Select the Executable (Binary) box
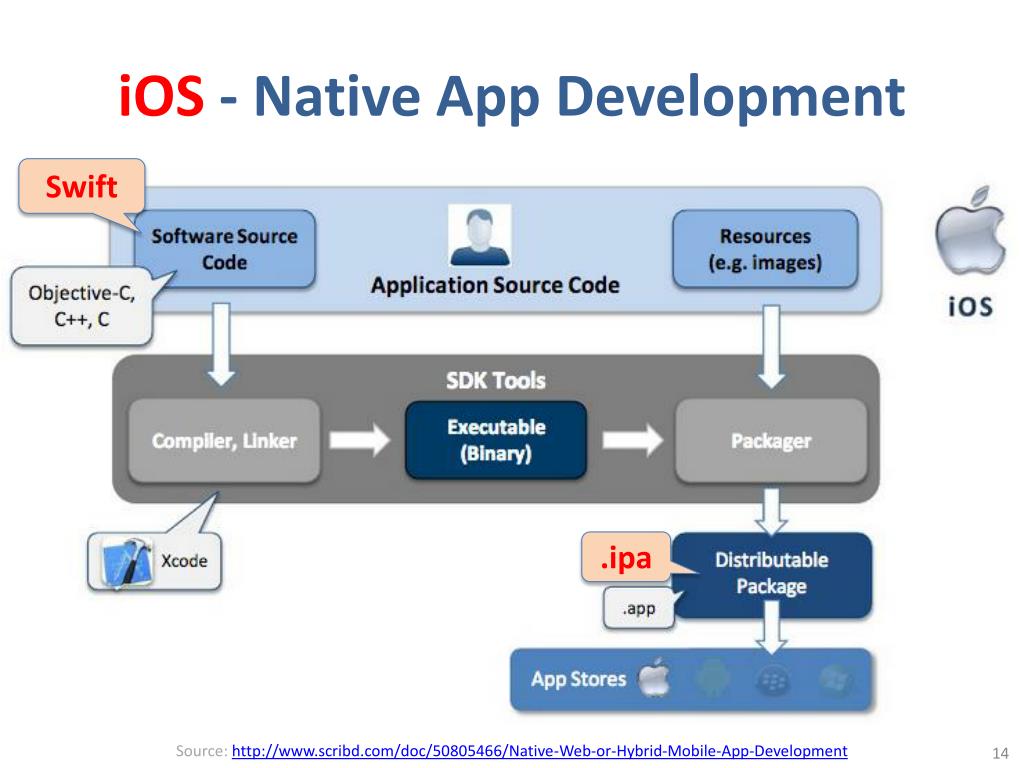1024x768 pixels. point(496,440)
